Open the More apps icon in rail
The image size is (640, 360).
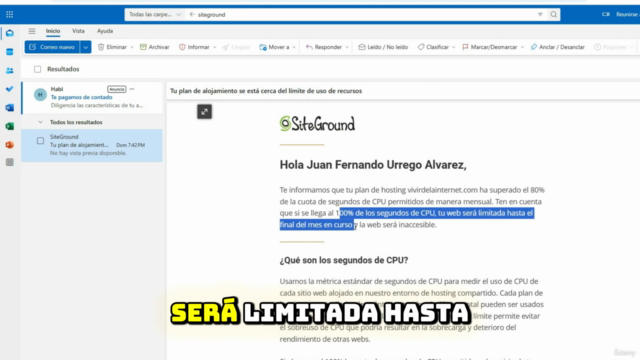[9, 162]
